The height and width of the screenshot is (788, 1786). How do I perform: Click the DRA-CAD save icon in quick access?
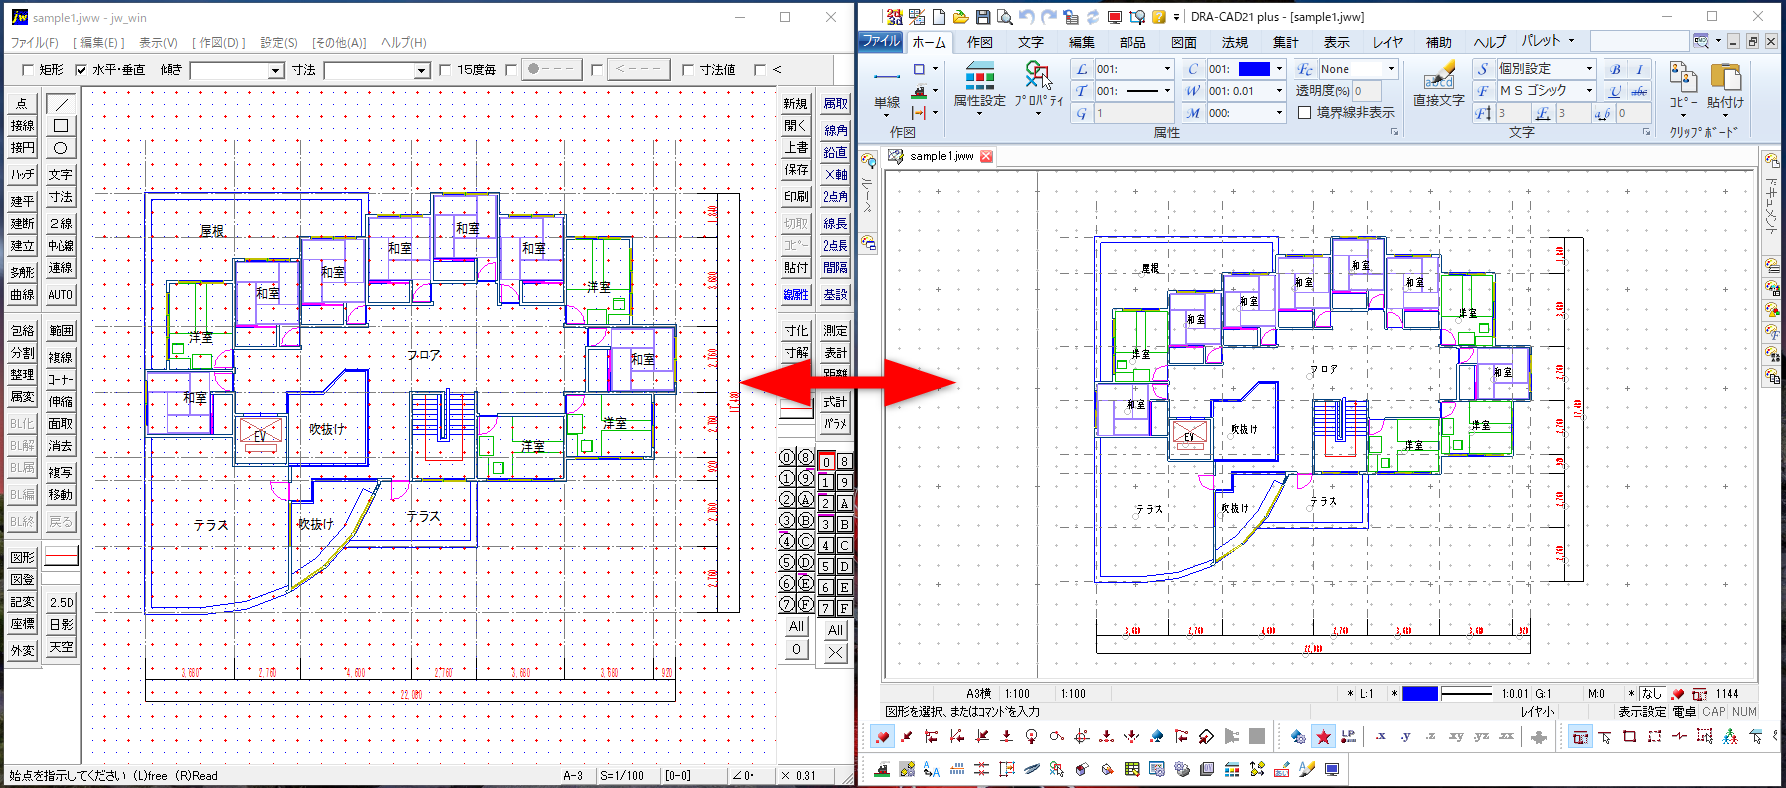coord(982,17)
